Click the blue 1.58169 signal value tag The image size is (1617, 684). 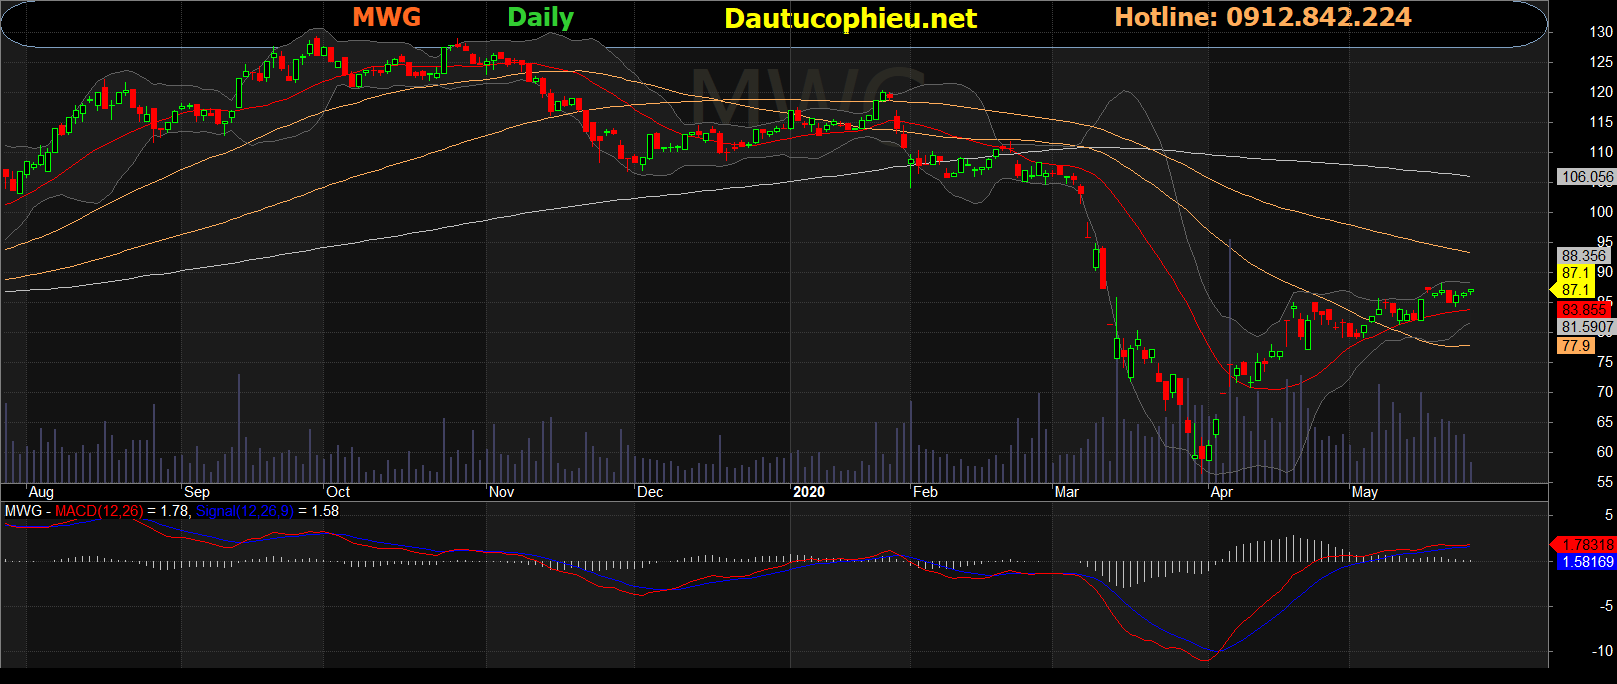tap(1587, 562)
